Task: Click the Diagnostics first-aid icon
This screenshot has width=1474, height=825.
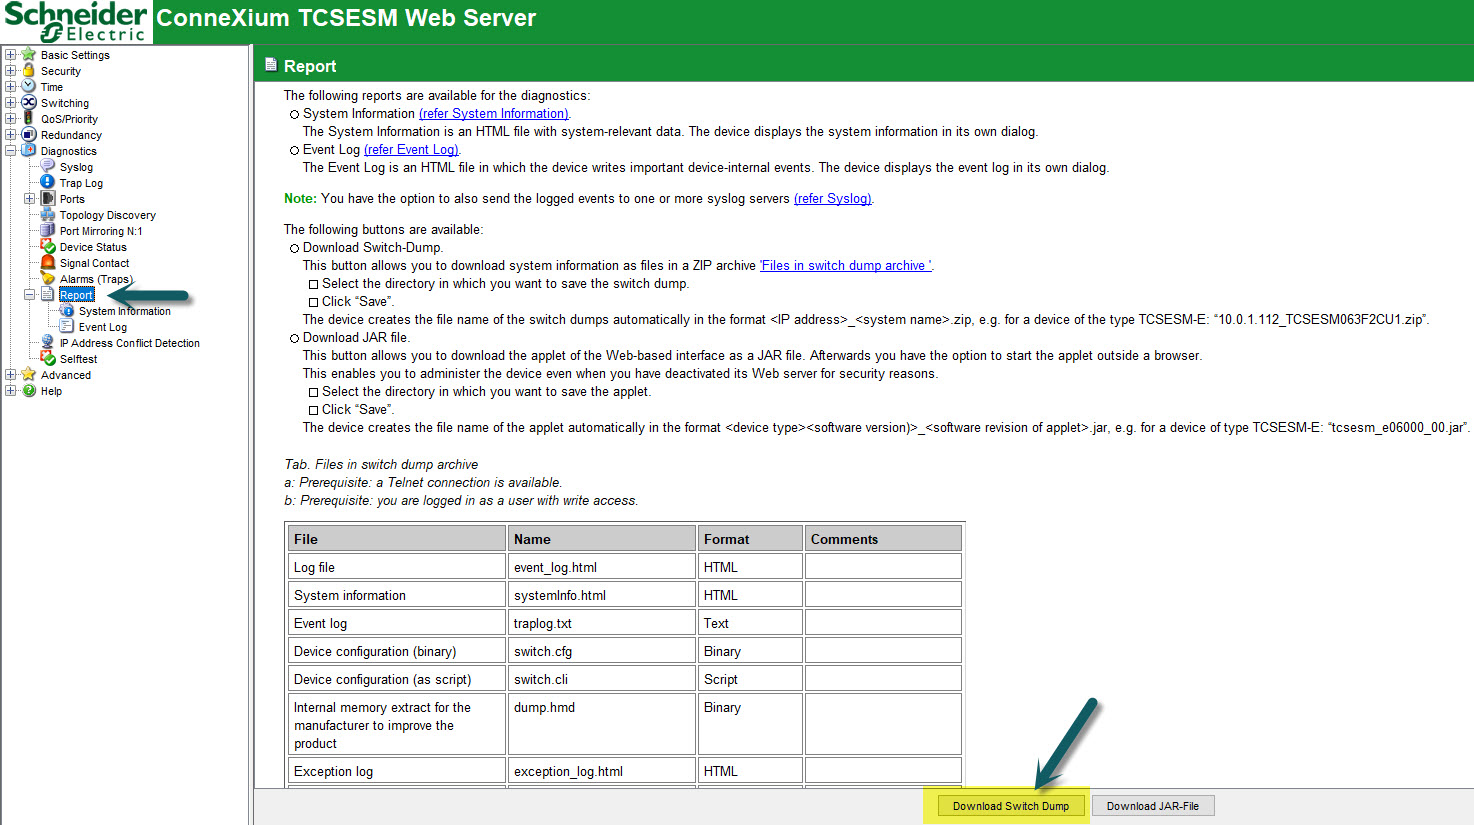Action: pos(29,150)
